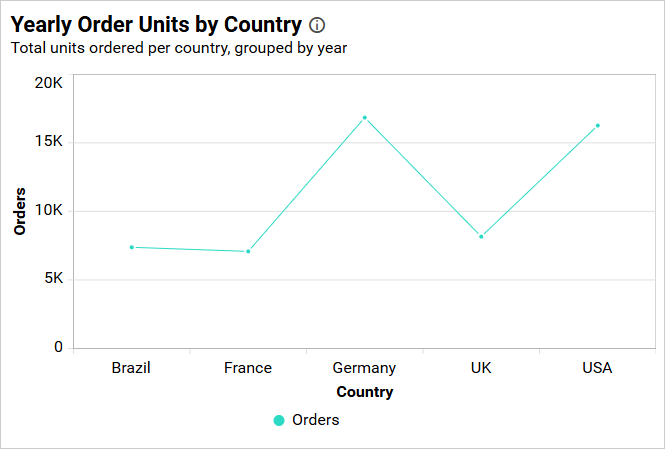Click the Yearly Order Units by Country title
The image size is (665, 449).
[156, 25]
